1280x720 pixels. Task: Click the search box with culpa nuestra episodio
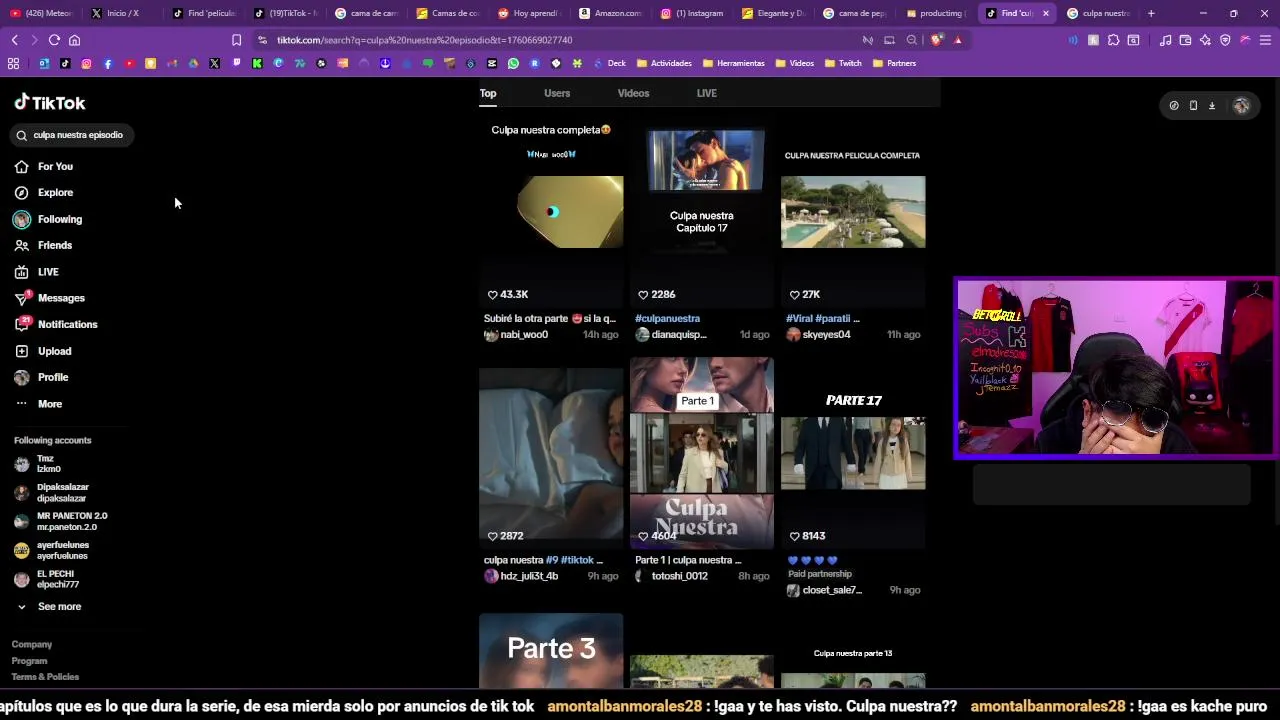73,135
